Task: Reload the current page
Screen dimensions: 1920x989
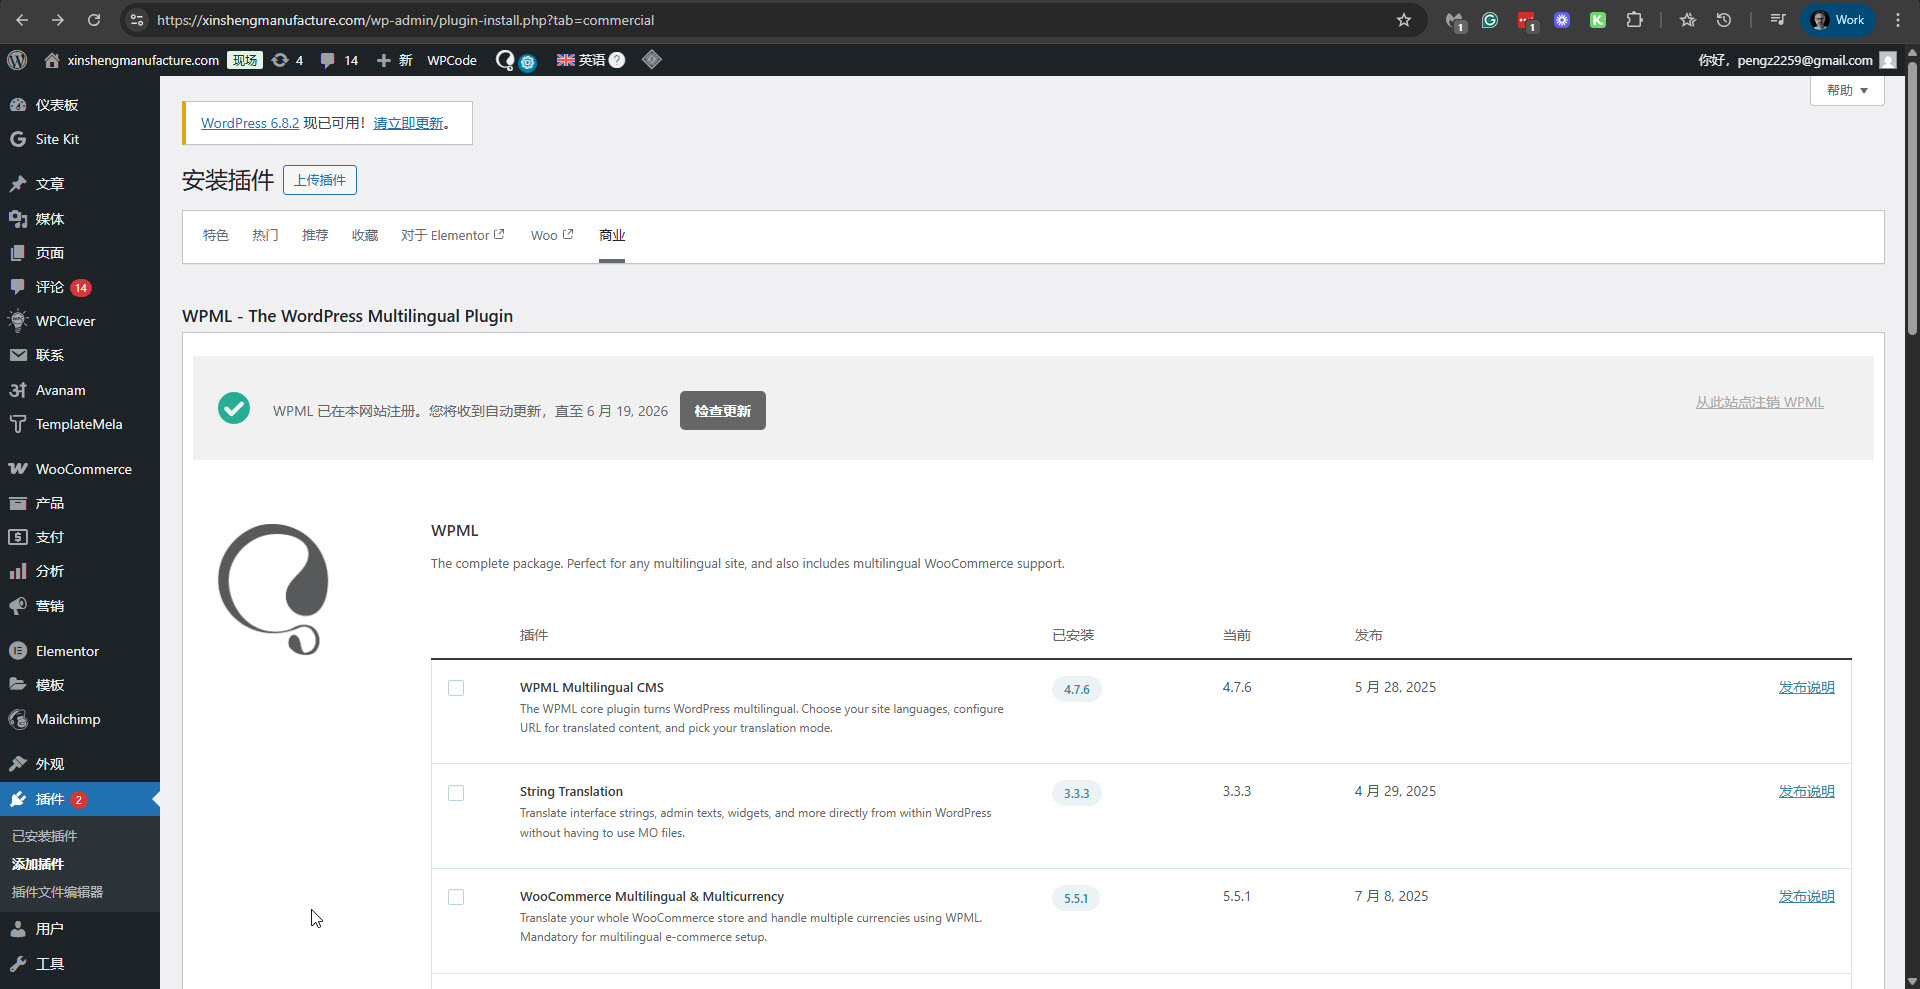Action: tap(94, 20)
